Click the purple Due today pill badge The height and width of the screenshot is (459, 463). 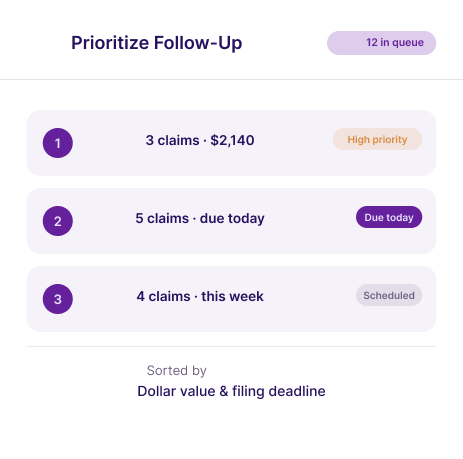point(389,217)
